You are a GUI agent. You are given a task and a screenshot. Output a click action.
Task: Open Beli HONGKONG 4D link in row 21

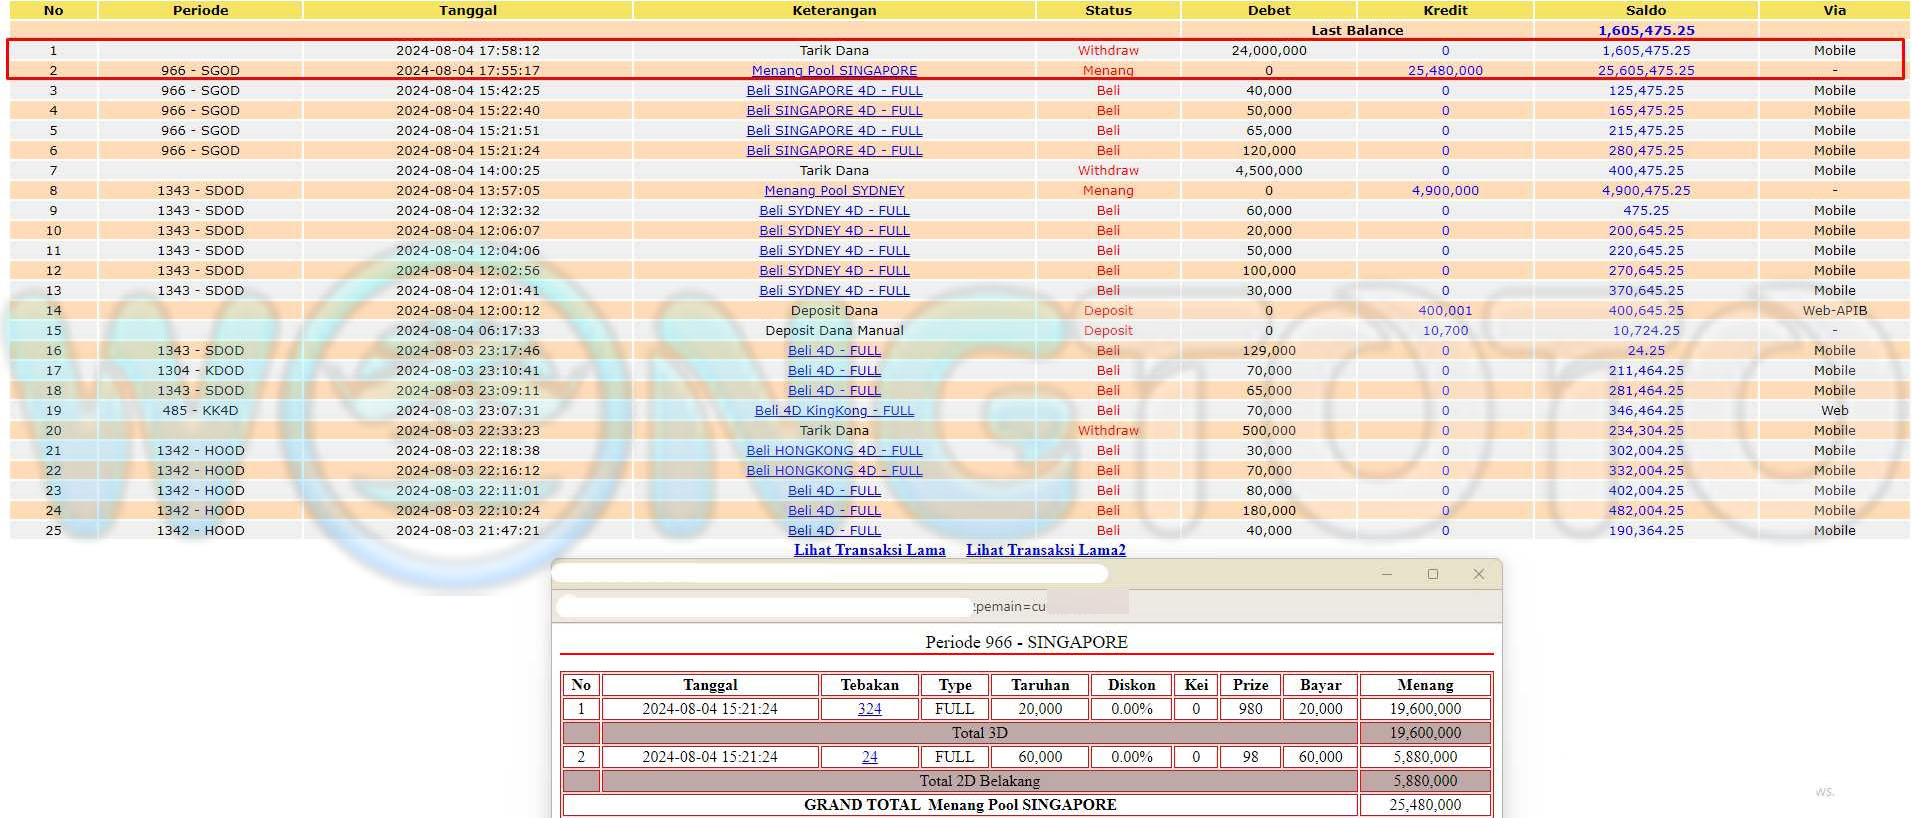834,451
